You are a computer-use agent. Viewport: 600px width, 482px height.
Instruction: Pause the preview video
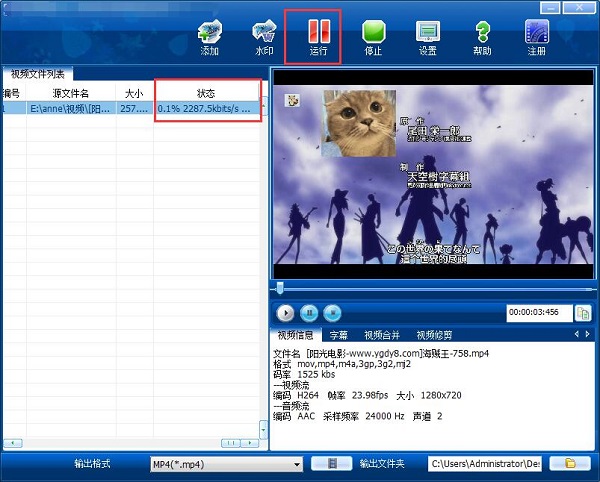pos(309,313)
